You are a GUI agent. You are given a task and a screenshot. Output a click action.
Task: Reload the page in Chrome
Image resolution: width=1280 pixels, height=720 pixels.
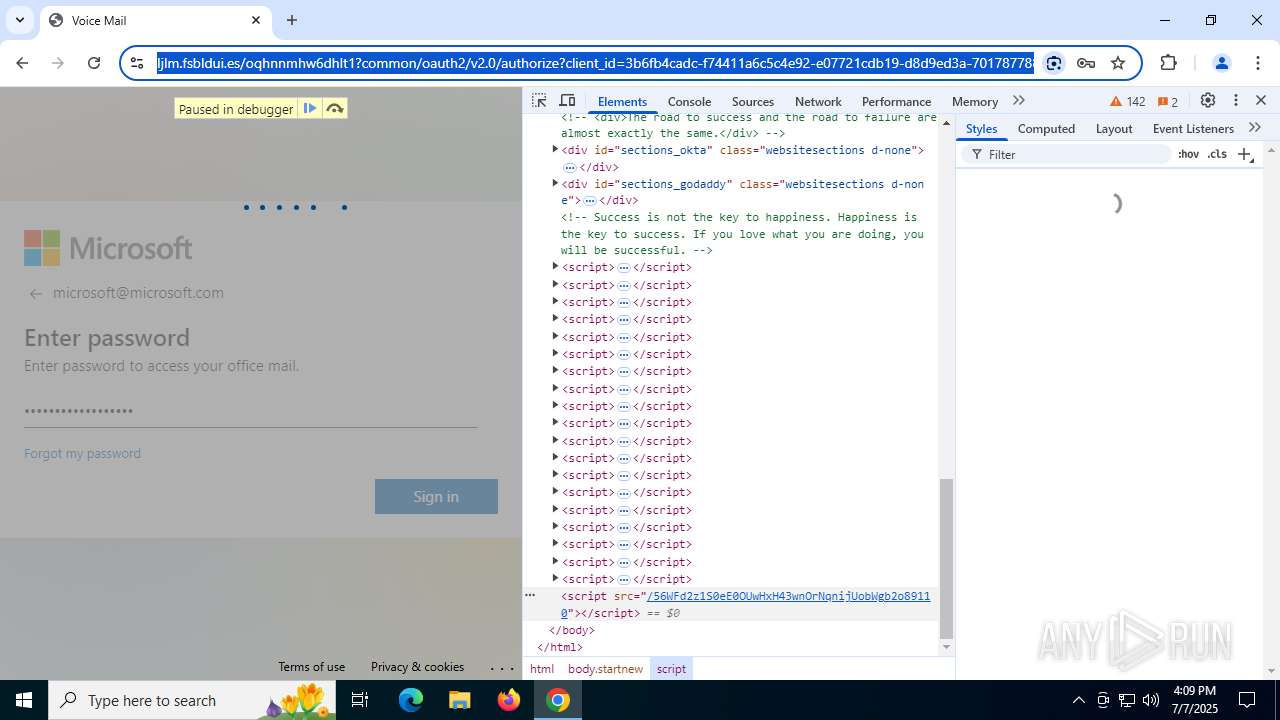(x=94, y=63)
